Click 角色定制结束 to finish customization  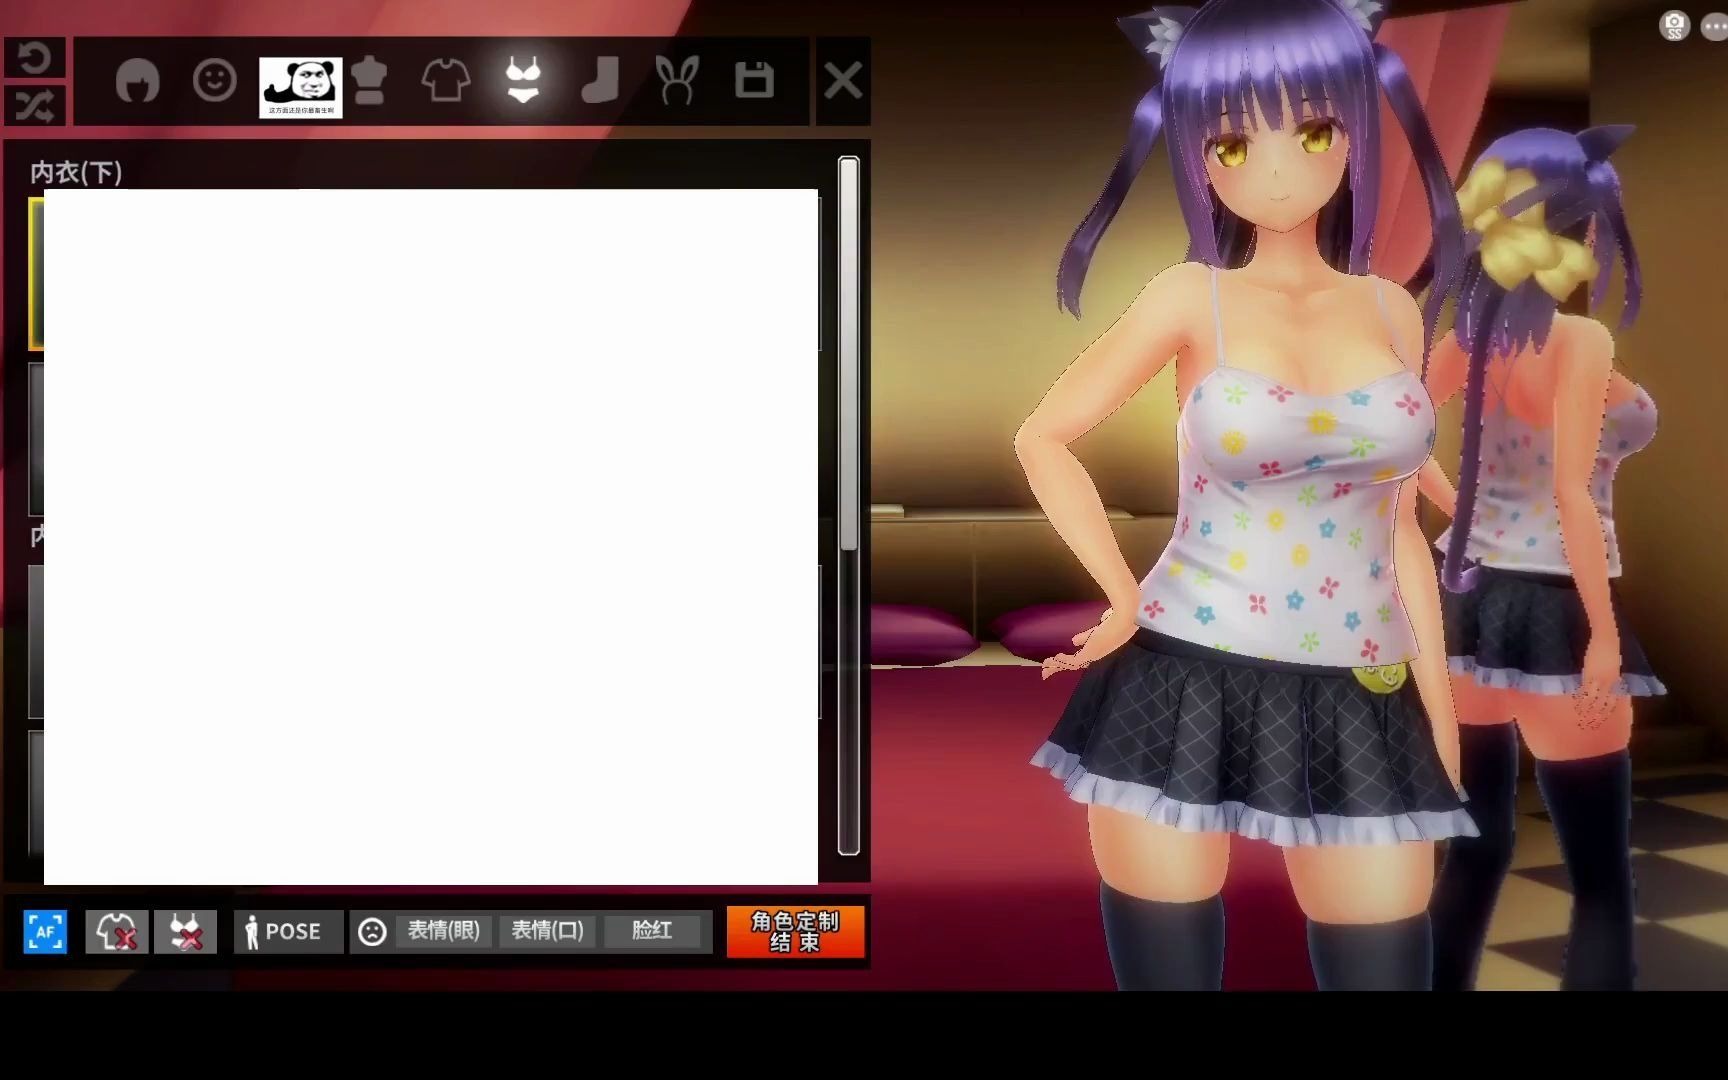tap(795, 932)
